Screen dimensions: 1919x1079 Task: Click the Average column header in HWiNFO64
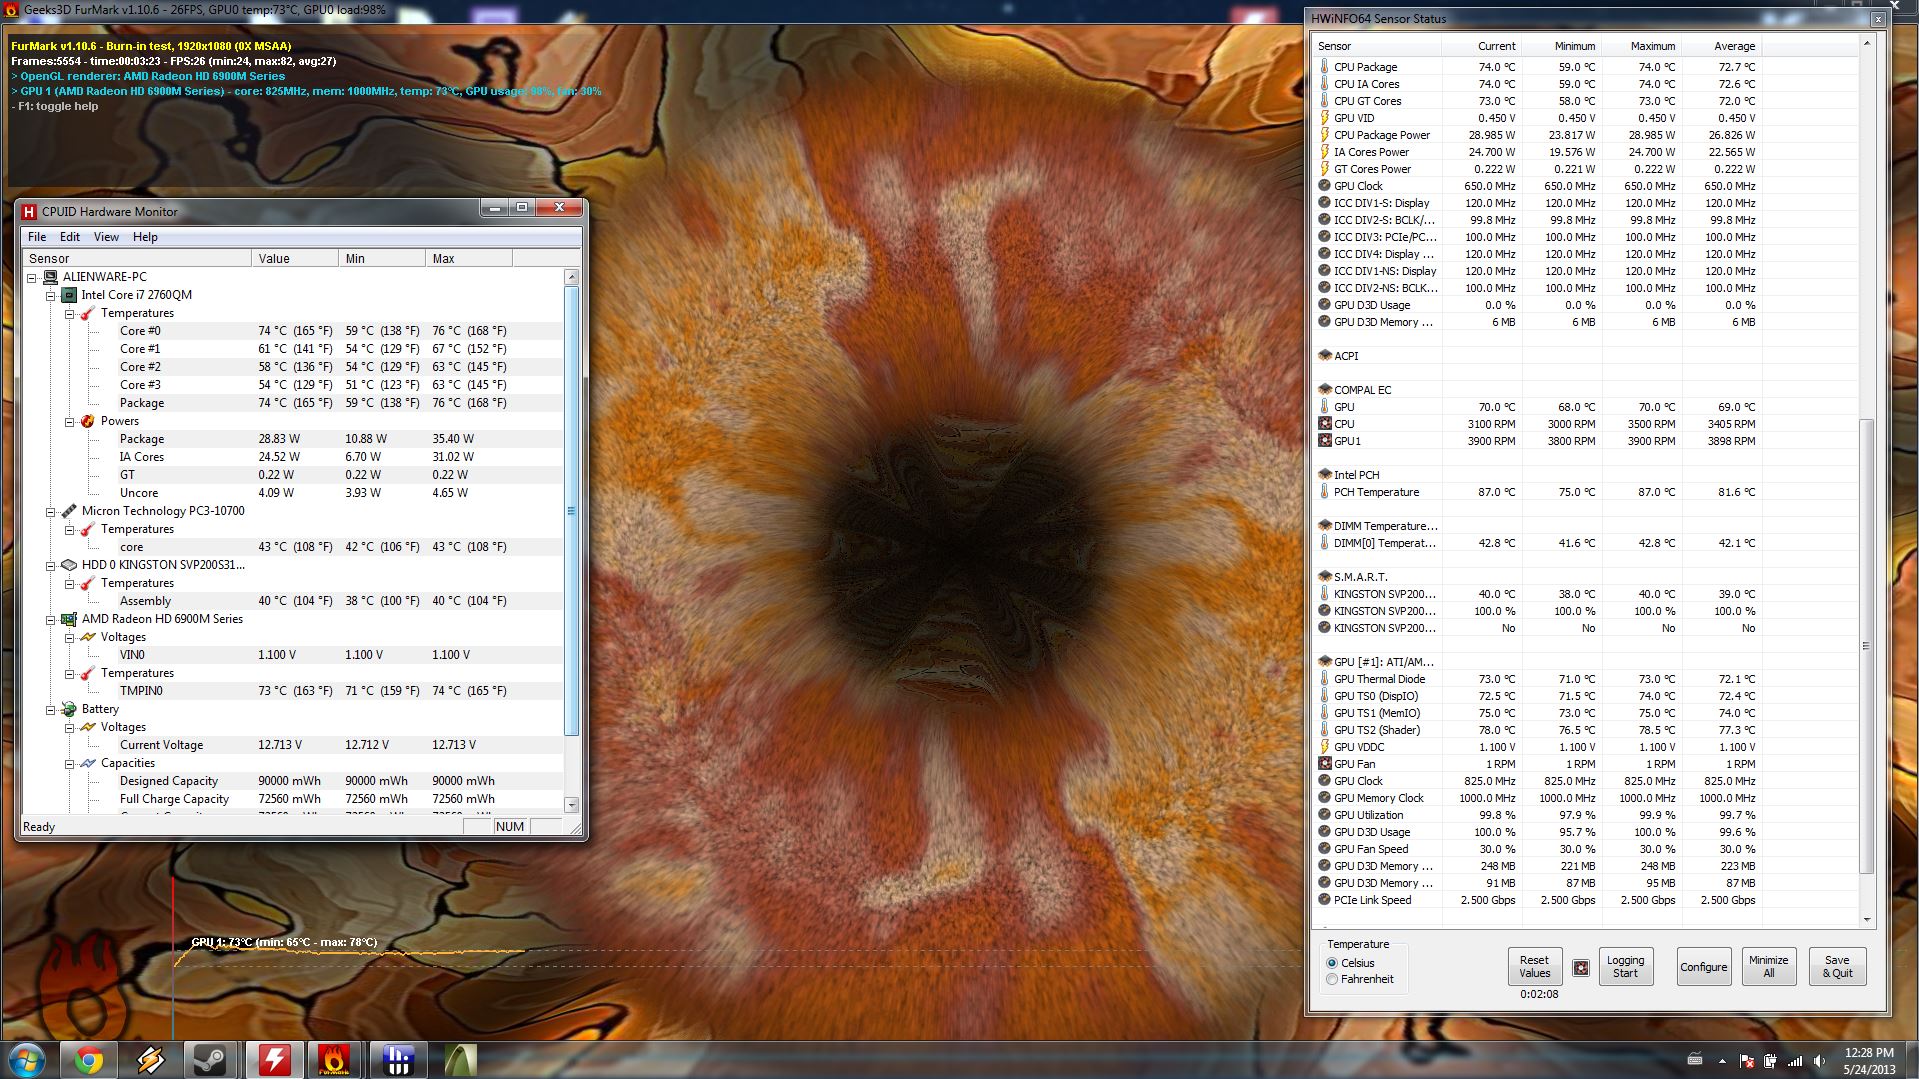(x=1721, y=46)
